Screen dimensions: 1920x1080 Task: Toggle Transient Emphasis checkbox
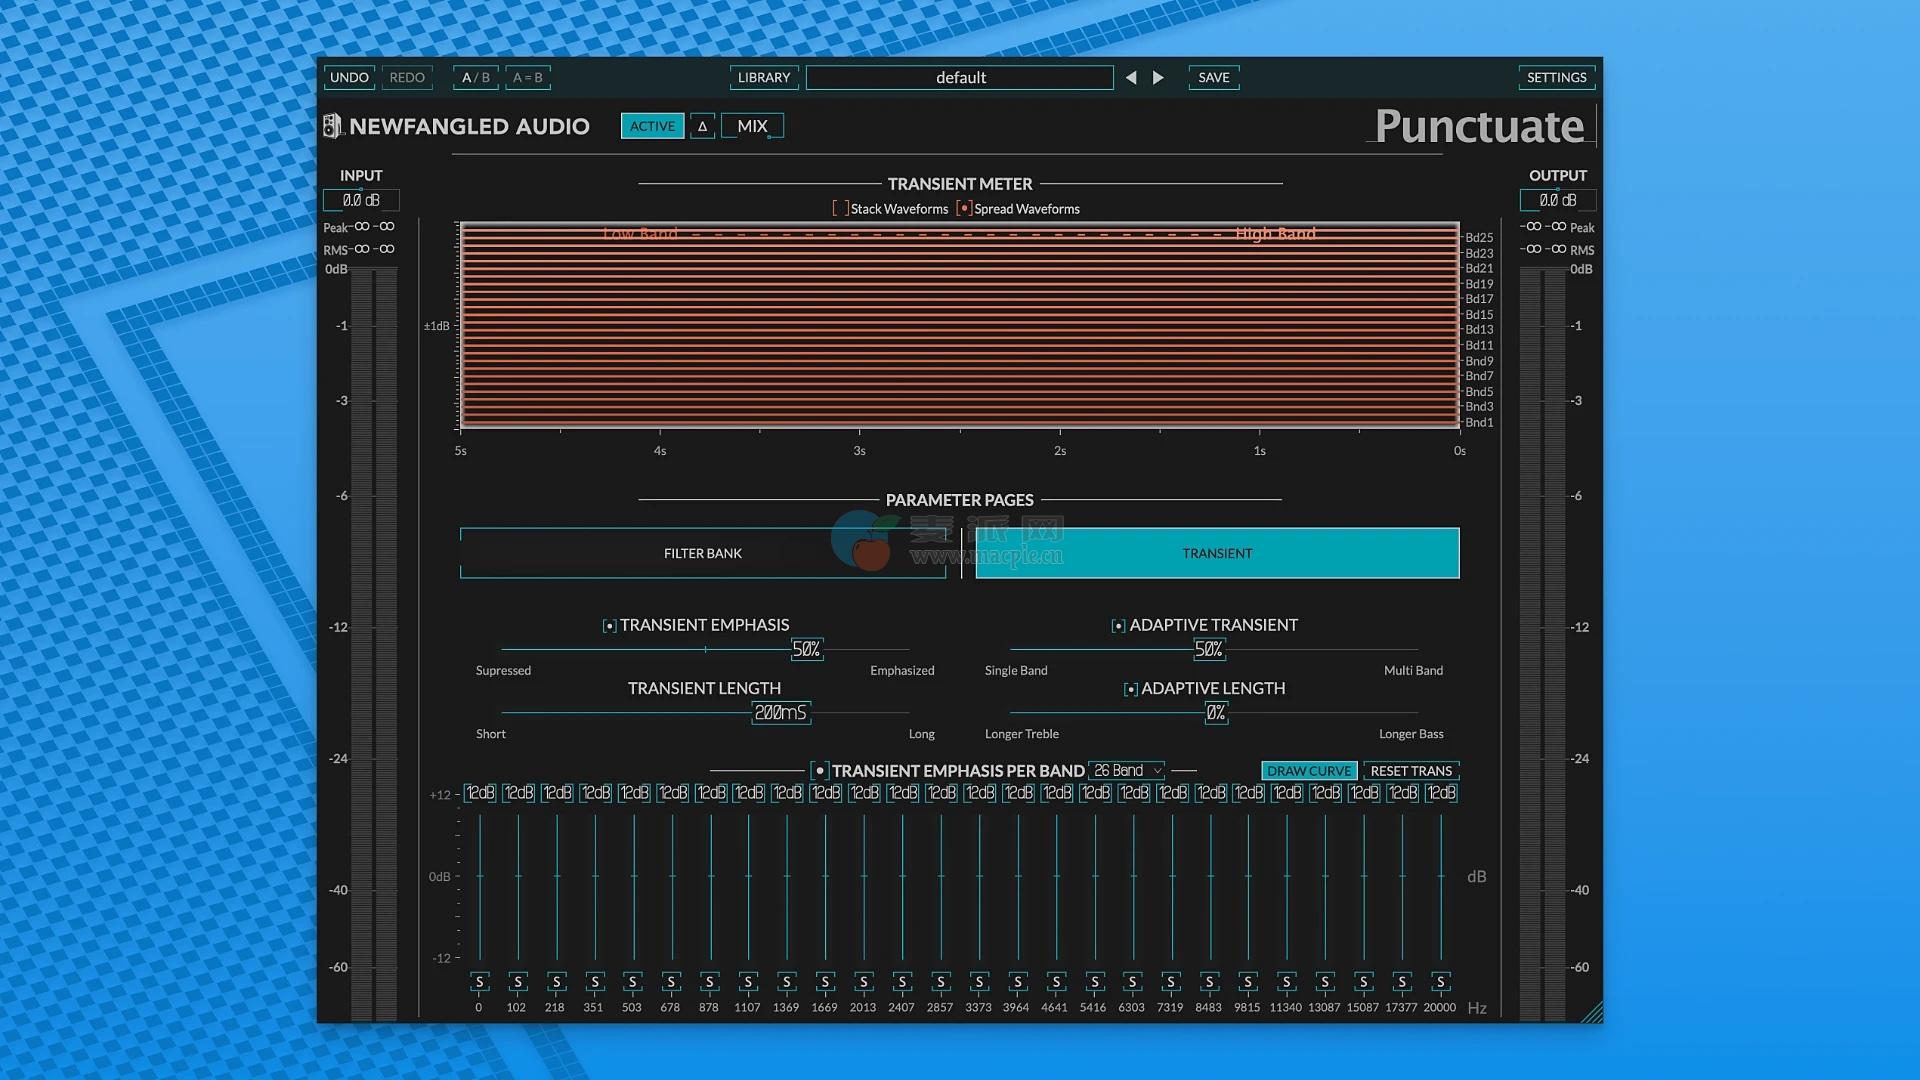[x=609, y=626]
